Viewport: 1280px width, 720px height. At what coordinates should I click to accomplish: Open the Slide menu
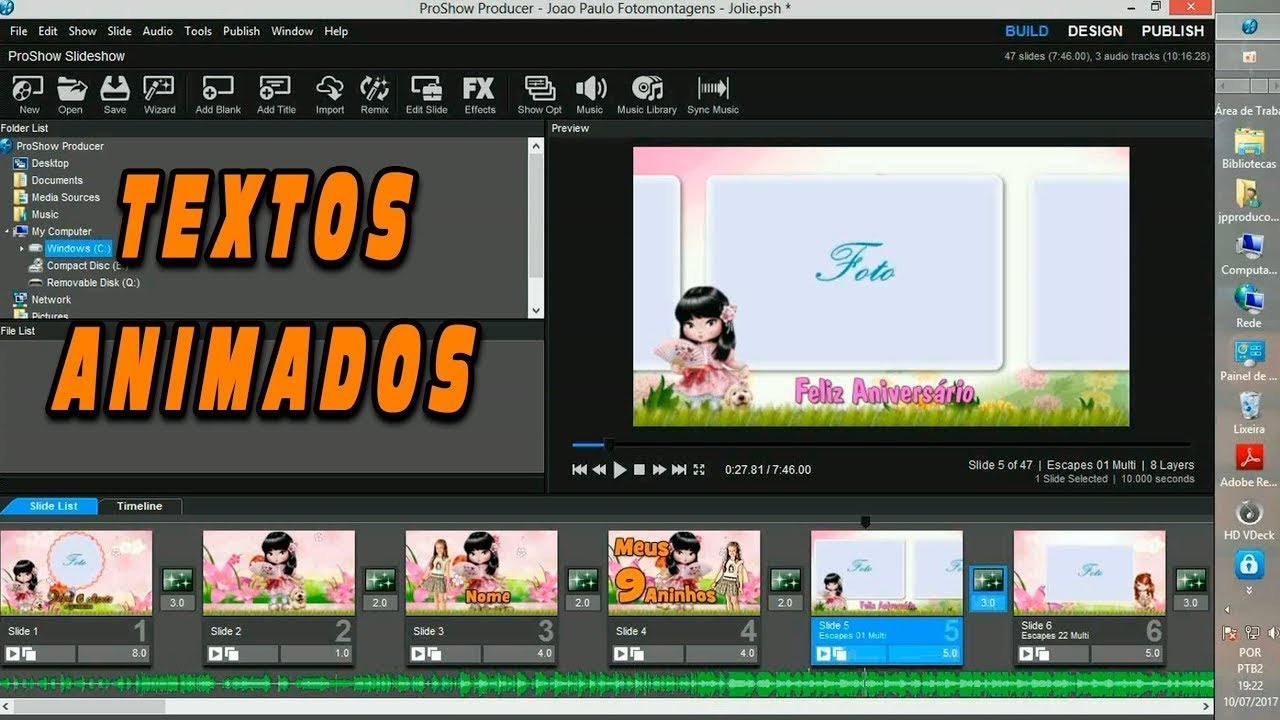tap(120, 31)
